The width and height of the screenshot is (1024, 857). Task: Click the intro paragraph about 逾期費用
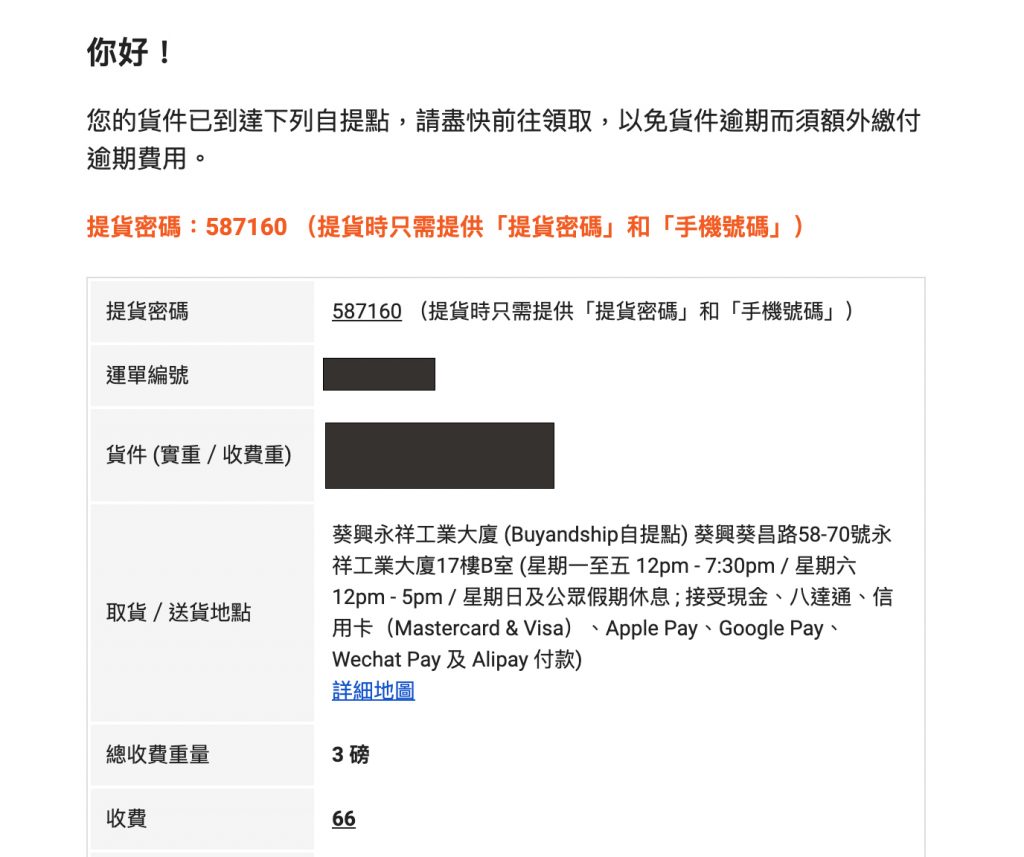coord(503,140)
